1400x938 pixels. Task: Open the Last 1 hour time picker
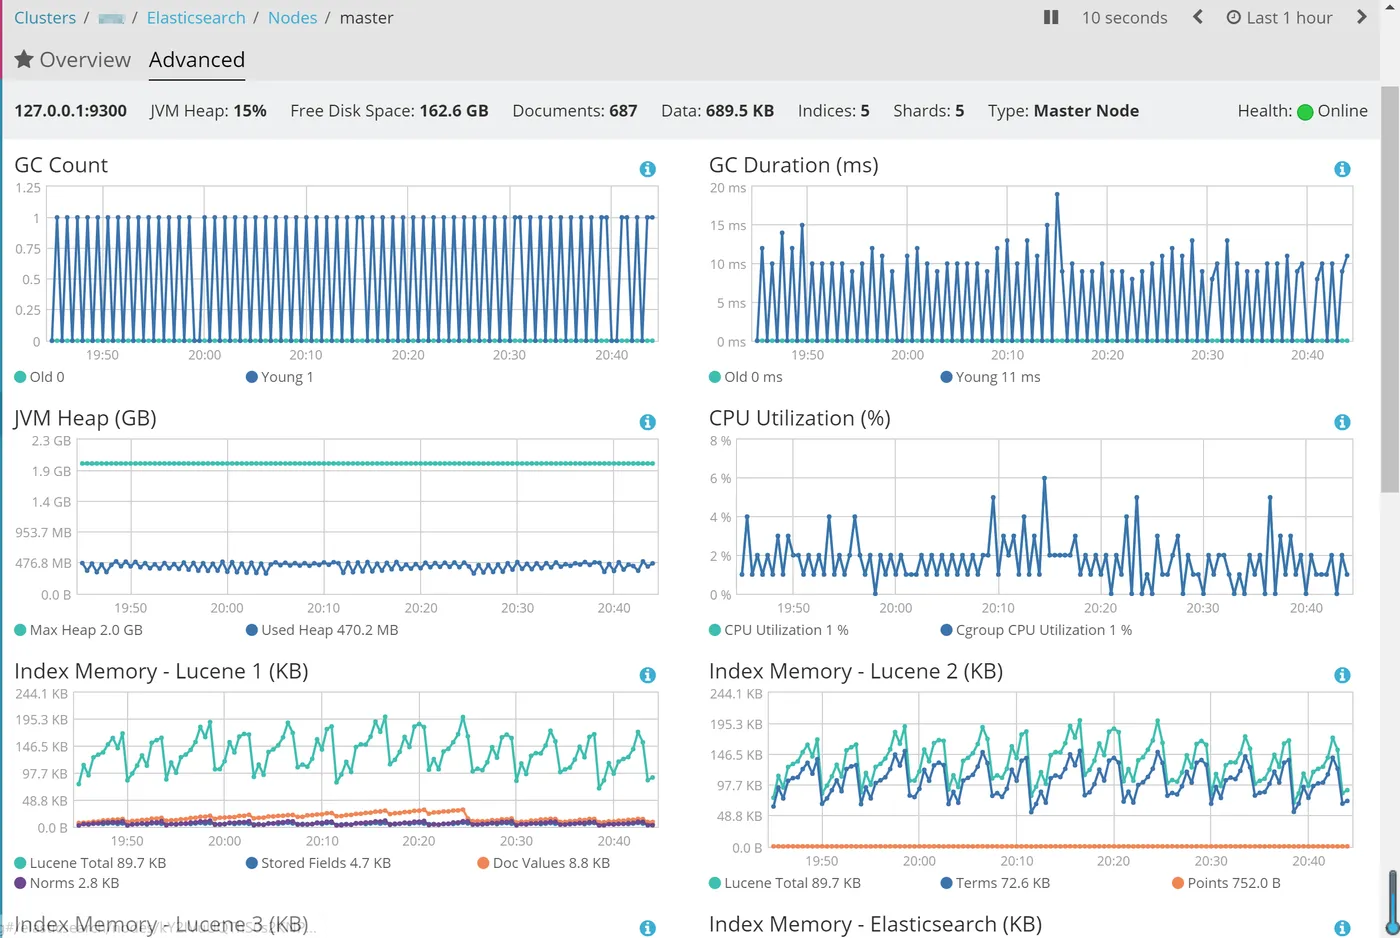click(1279, 17)
